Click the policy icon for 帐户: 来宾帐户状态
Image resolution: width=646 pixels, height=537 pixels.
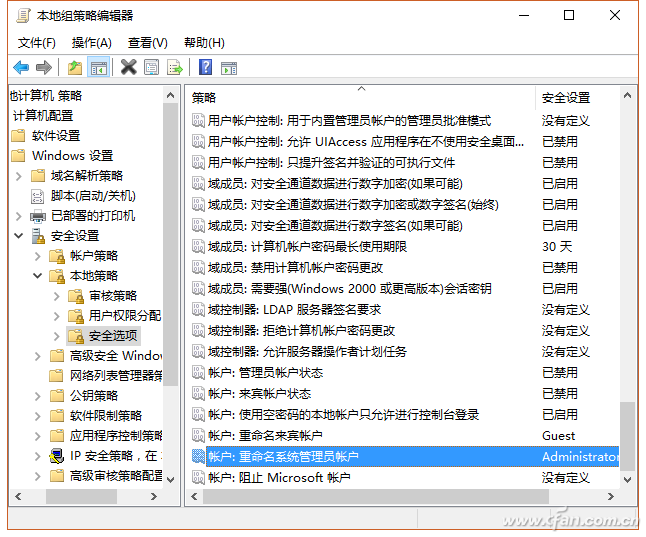coord(198,394)
